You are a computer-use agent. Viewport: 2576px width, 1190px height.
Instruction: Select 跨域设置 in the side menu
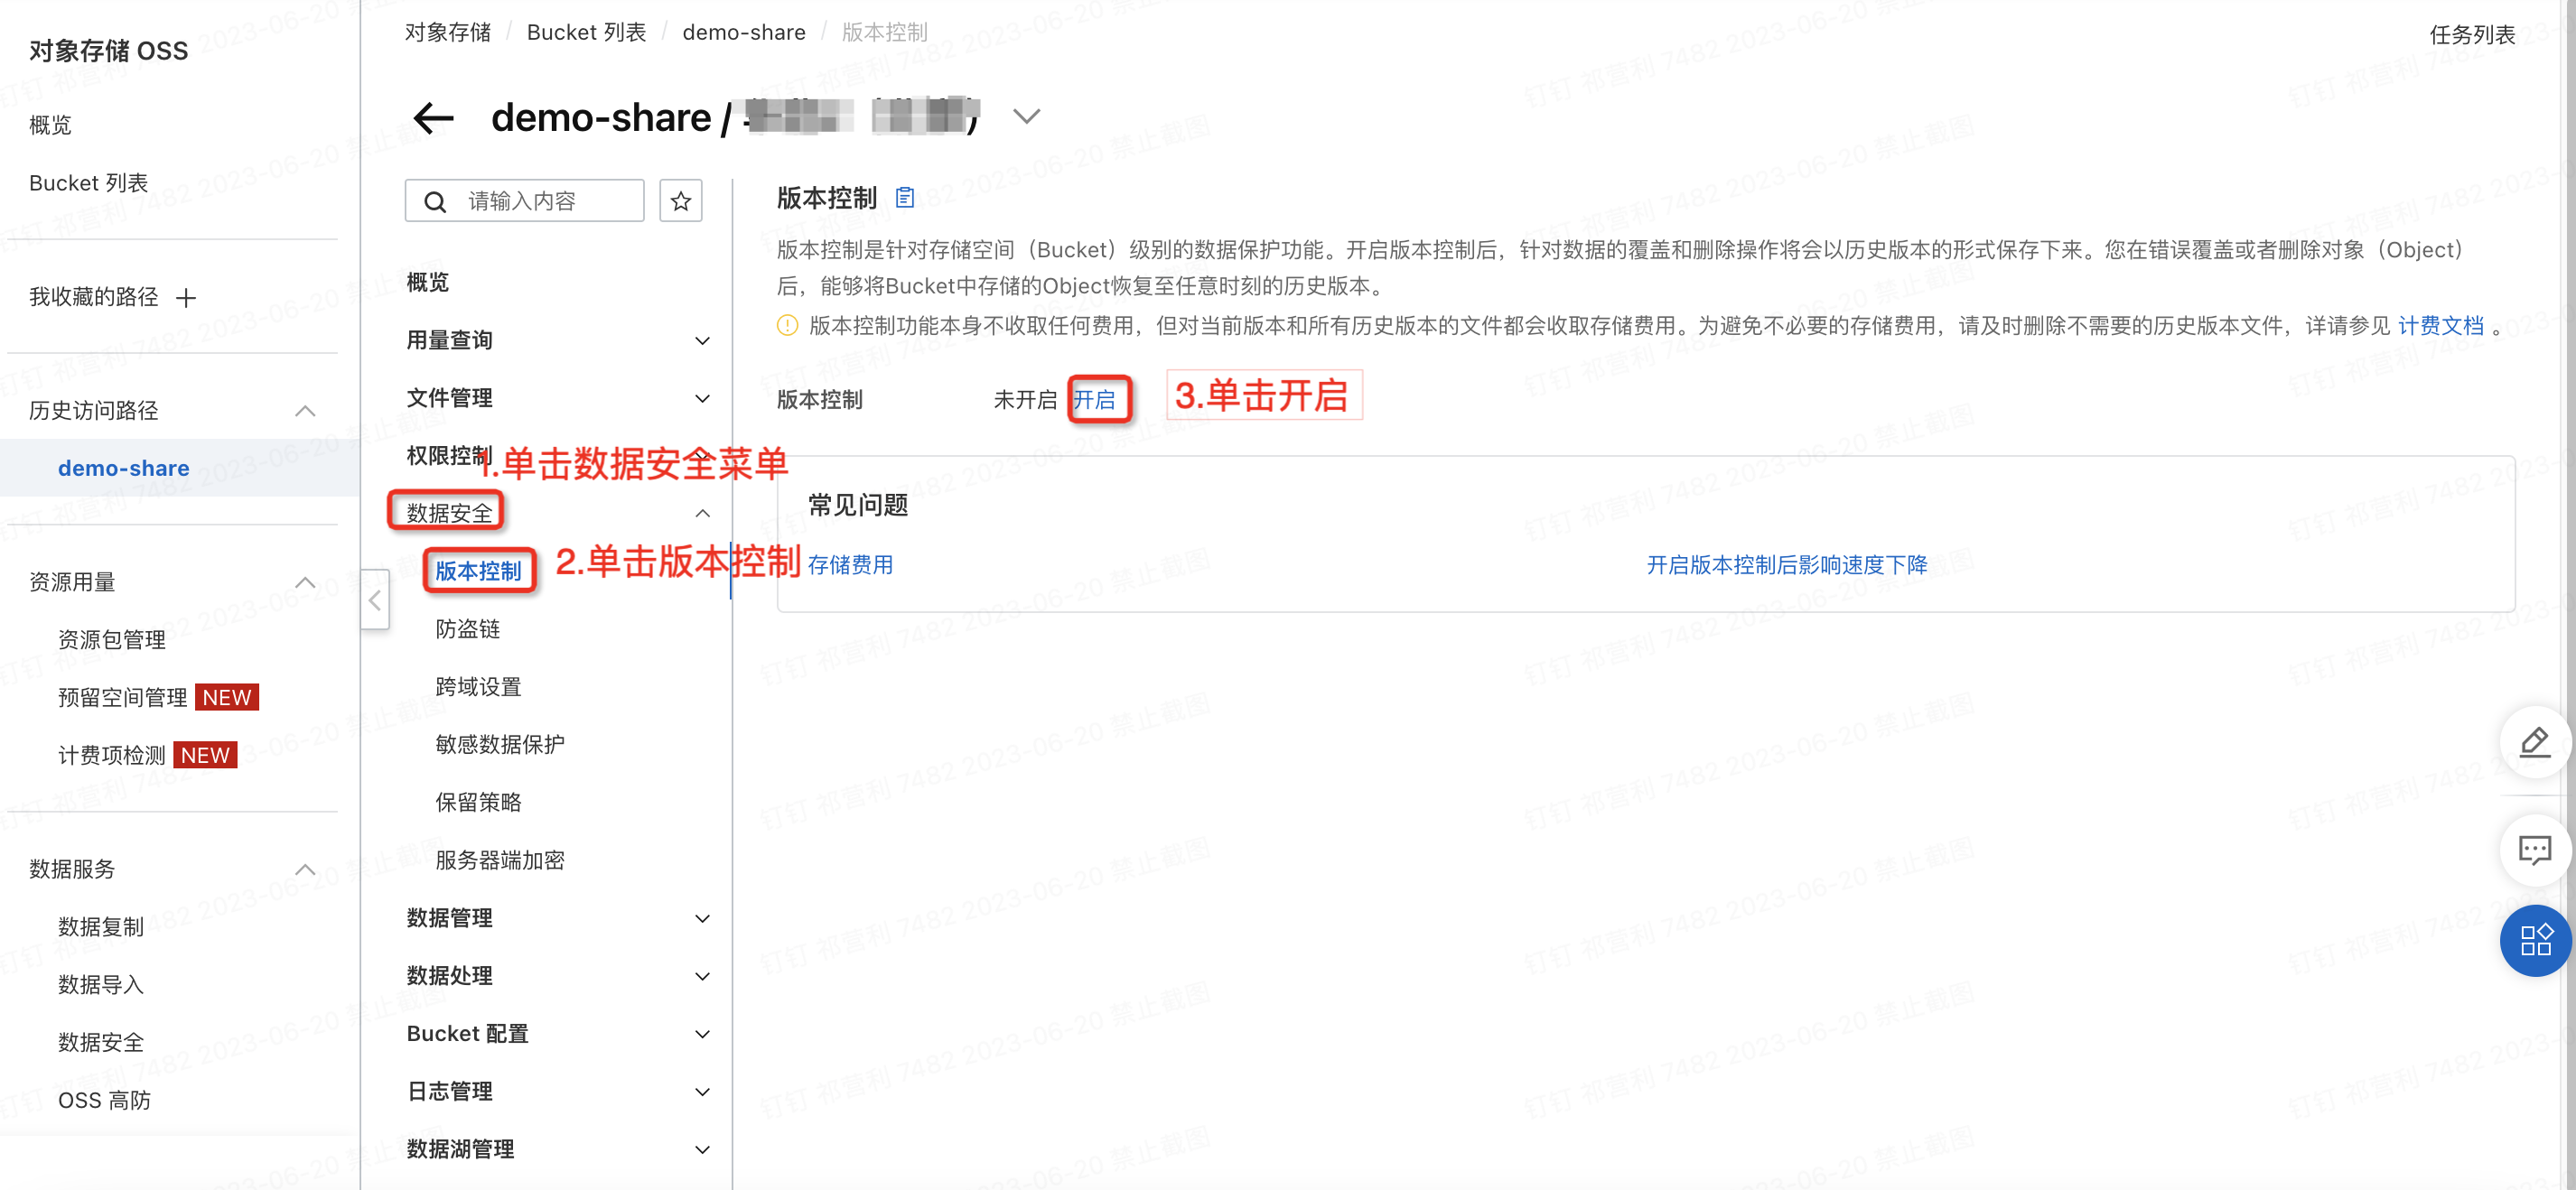click(478, 686)
